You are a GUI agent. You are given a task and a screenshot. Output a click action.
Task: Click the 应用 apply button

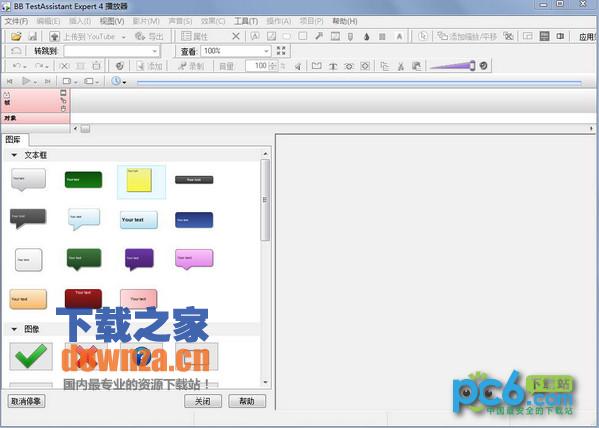tap(588, 37)
